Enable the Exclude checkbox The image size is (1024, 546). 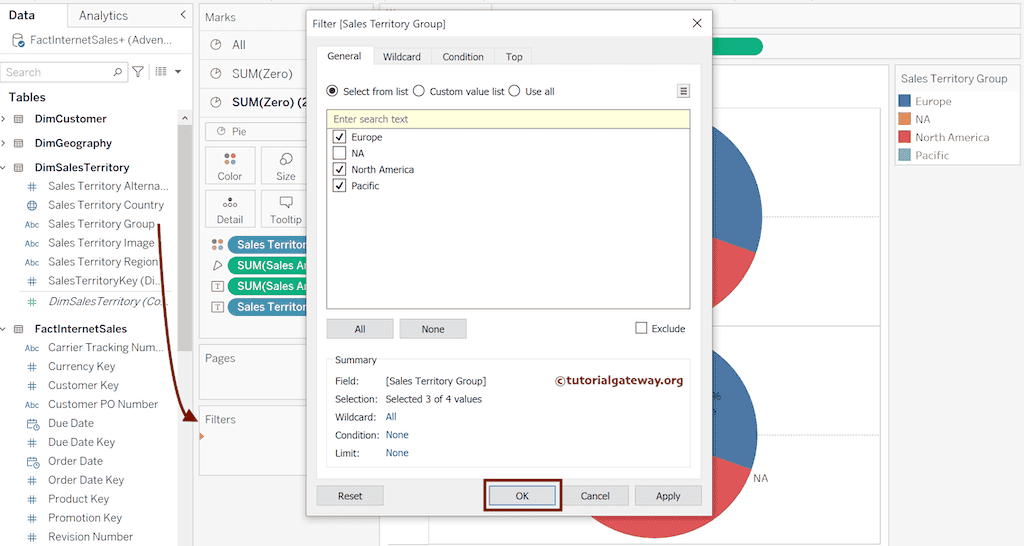[x=641, y=328]
